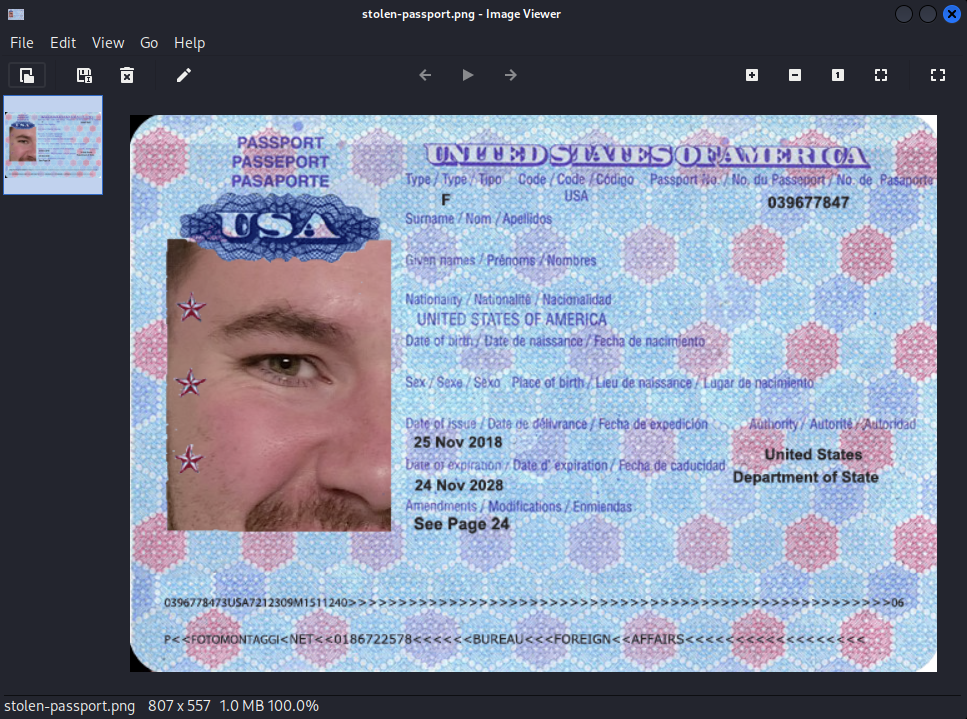The height and width of the screenshot is (719, 967).
Task: Open the View menu
Action: 108,43
